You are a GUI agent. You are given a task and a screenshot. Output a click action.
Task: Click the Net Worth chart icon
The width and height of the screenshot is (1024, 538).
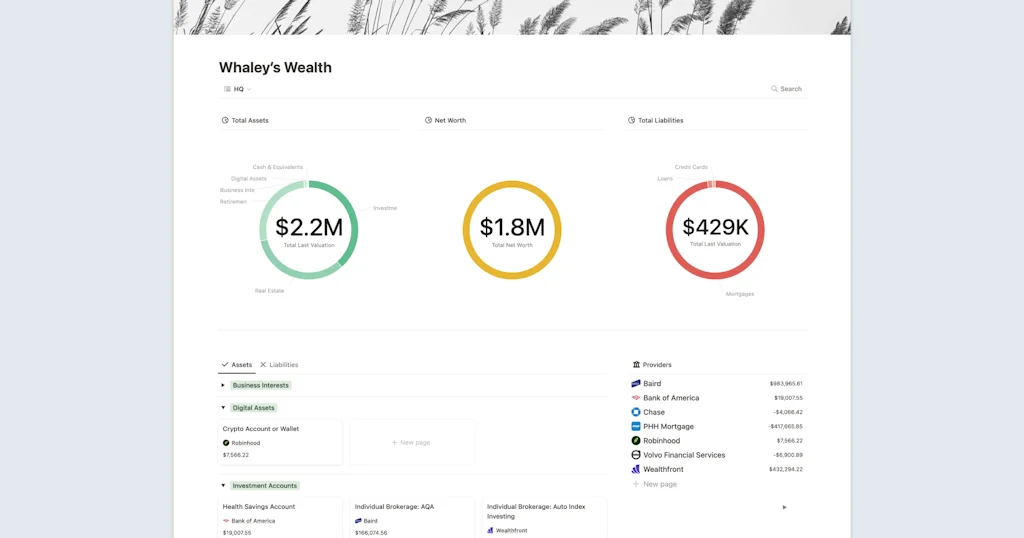click(428, 120)
